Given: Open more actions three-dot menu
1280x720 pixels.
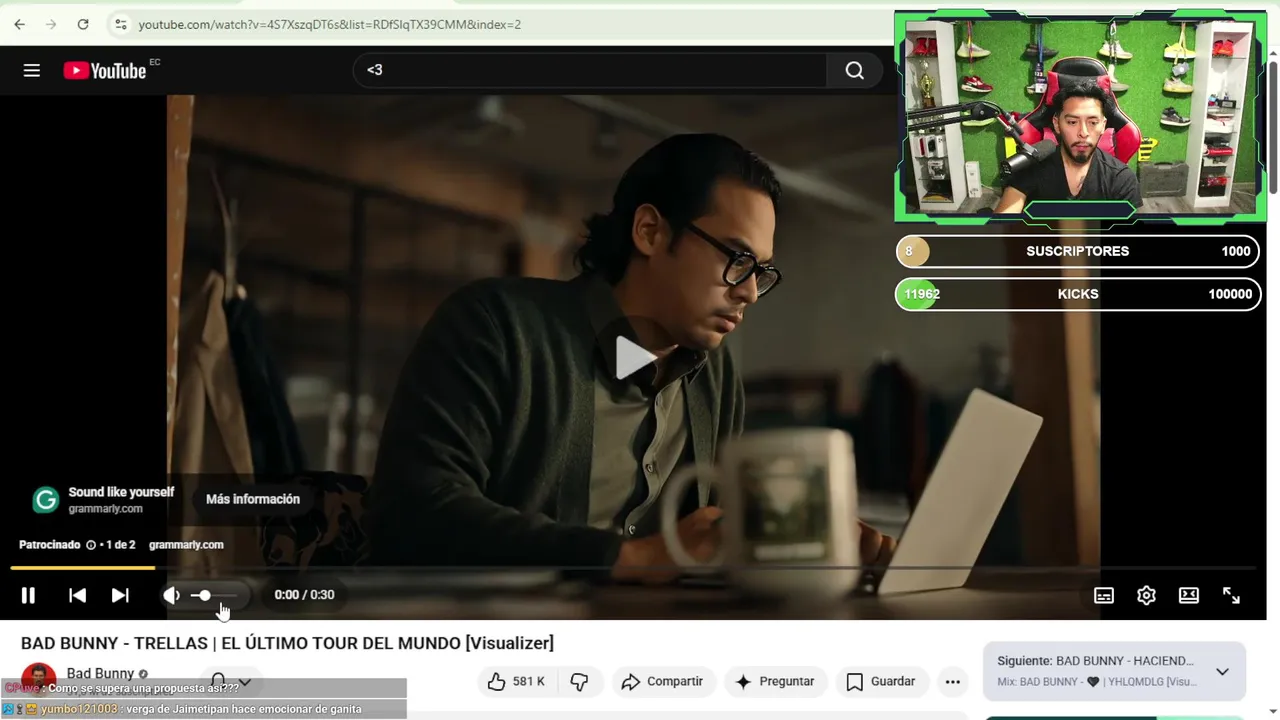Looking at the screenshot, I should 953,682.
